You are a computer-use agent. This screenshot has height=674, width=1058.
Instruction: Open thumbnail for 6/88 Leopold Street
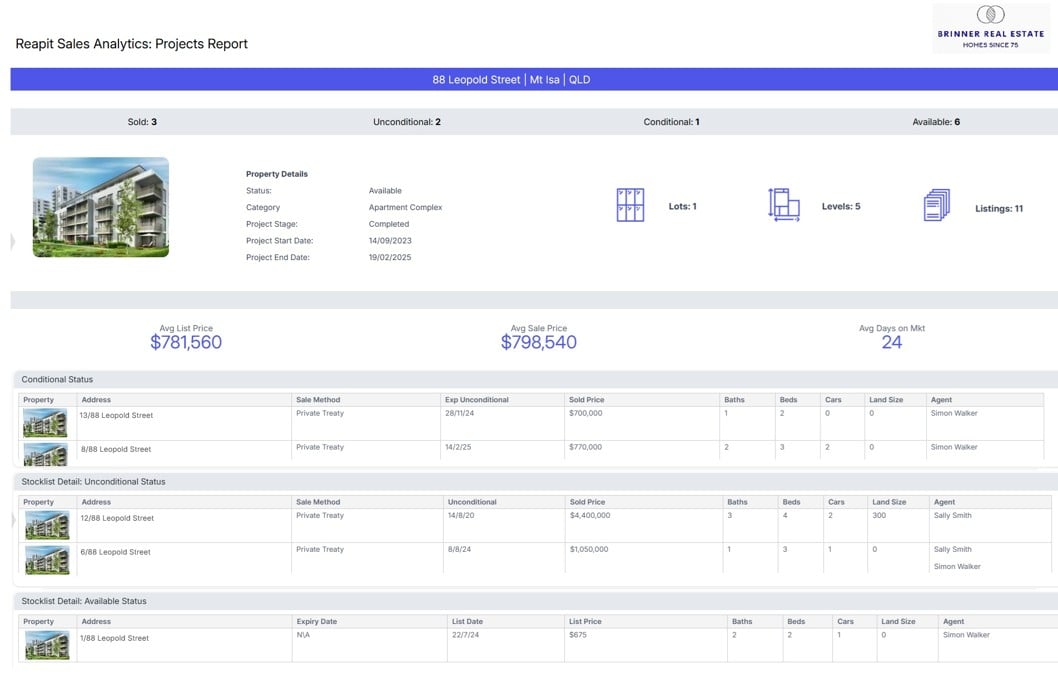(x=47, y=560)
